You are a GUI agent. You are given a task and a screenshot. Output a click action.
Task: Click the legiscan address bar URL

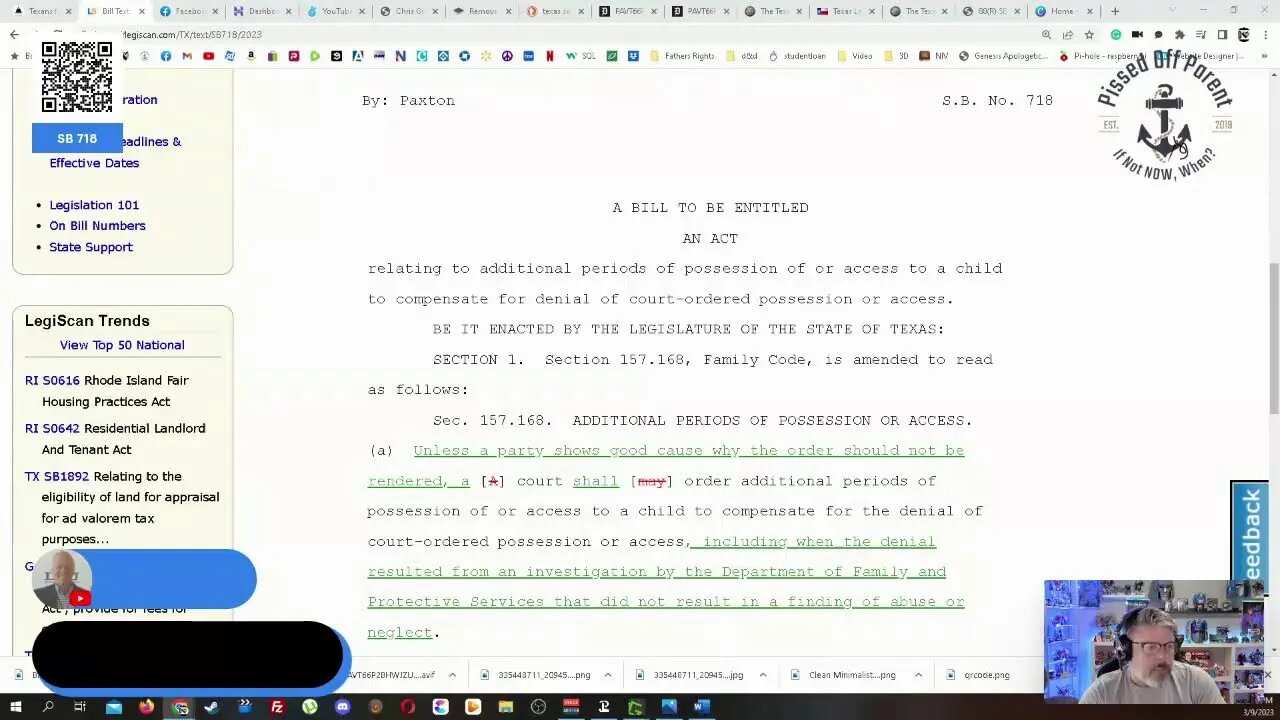coord(192,35)
